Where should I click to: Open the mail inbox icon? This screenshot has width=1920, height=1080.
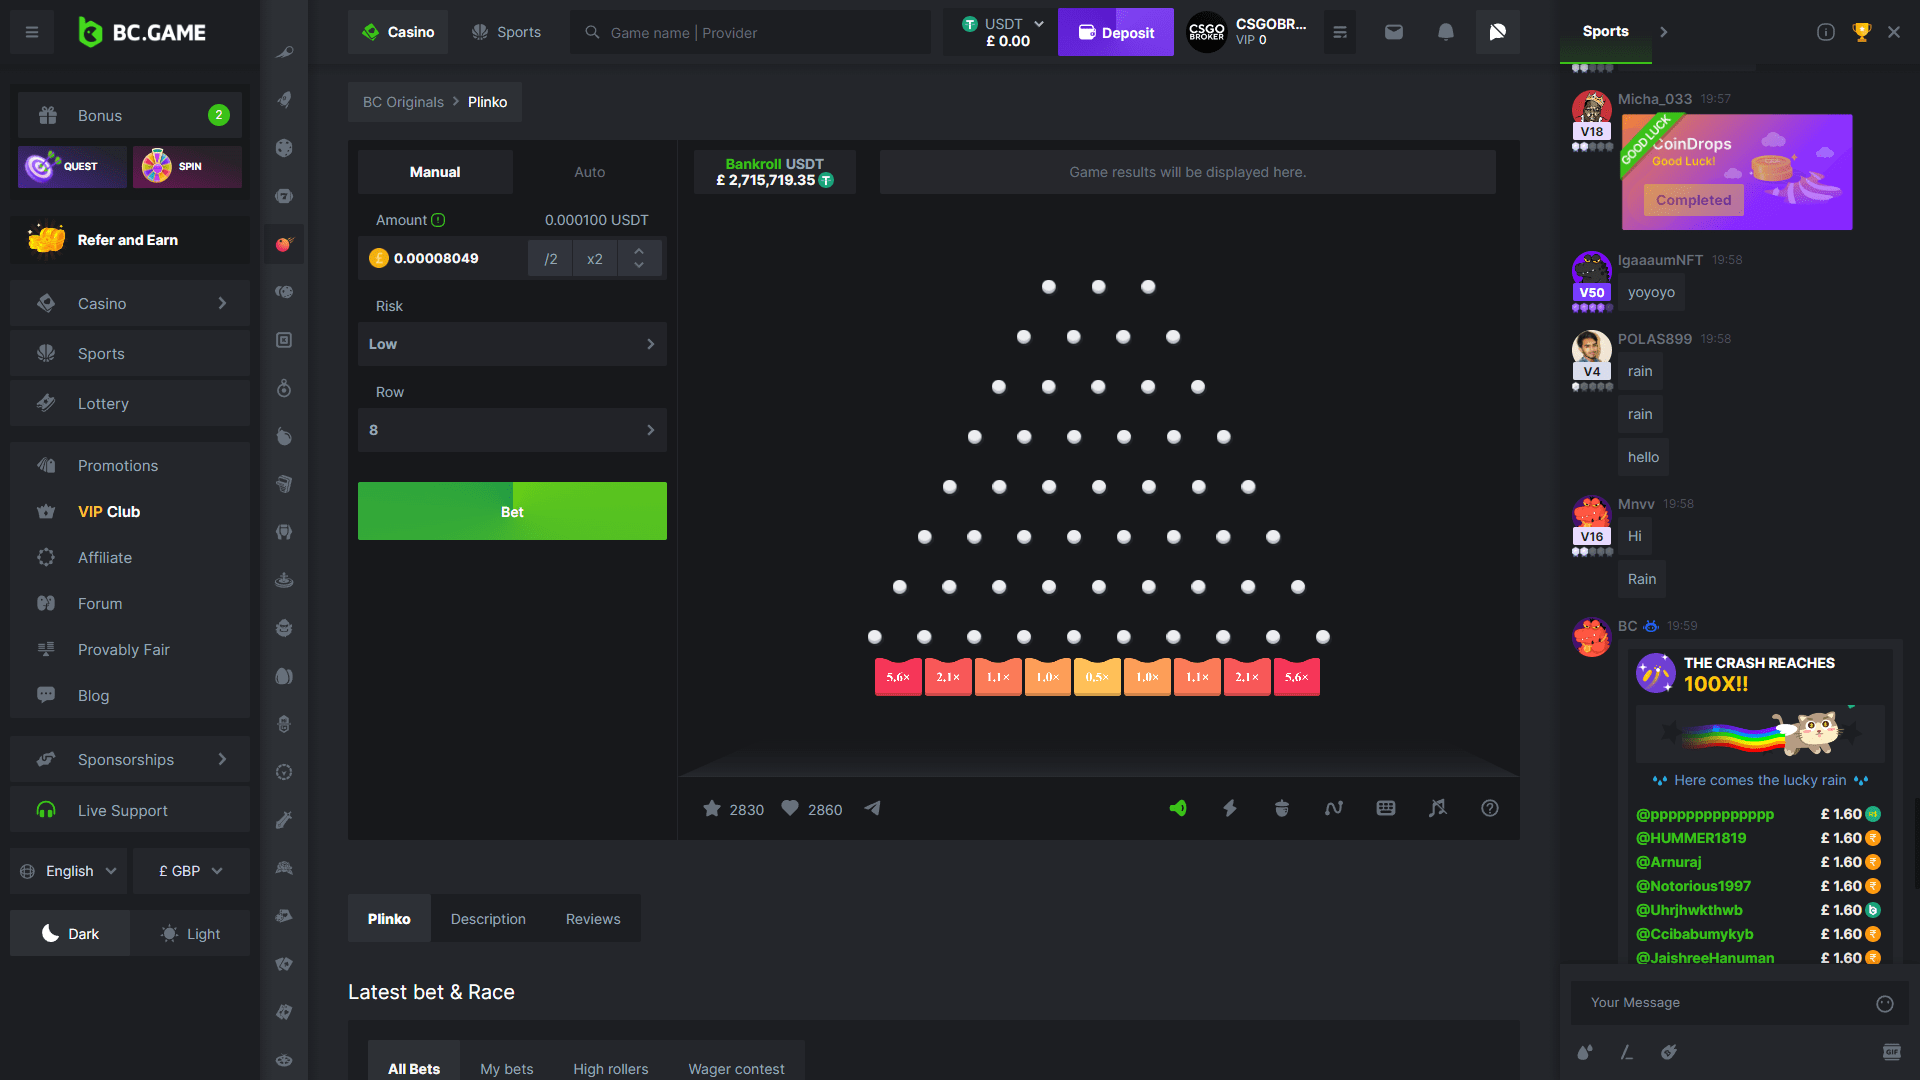[1393, 32]
